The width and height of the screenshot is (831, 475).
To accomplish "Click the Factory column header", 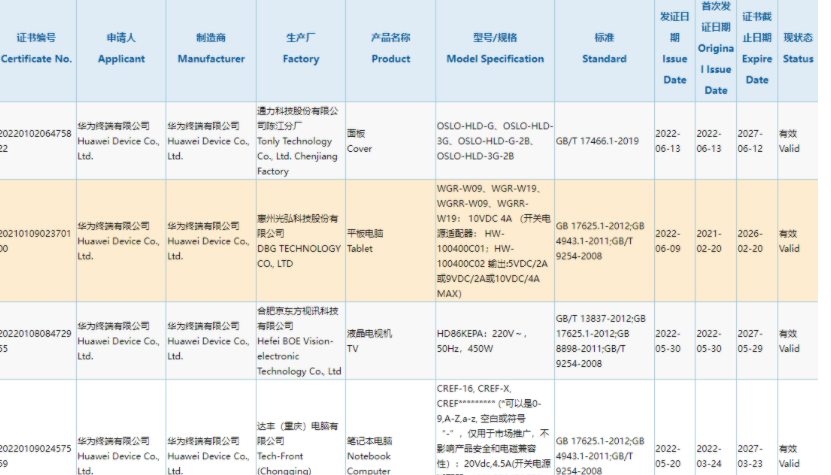I will coord(301,49).
